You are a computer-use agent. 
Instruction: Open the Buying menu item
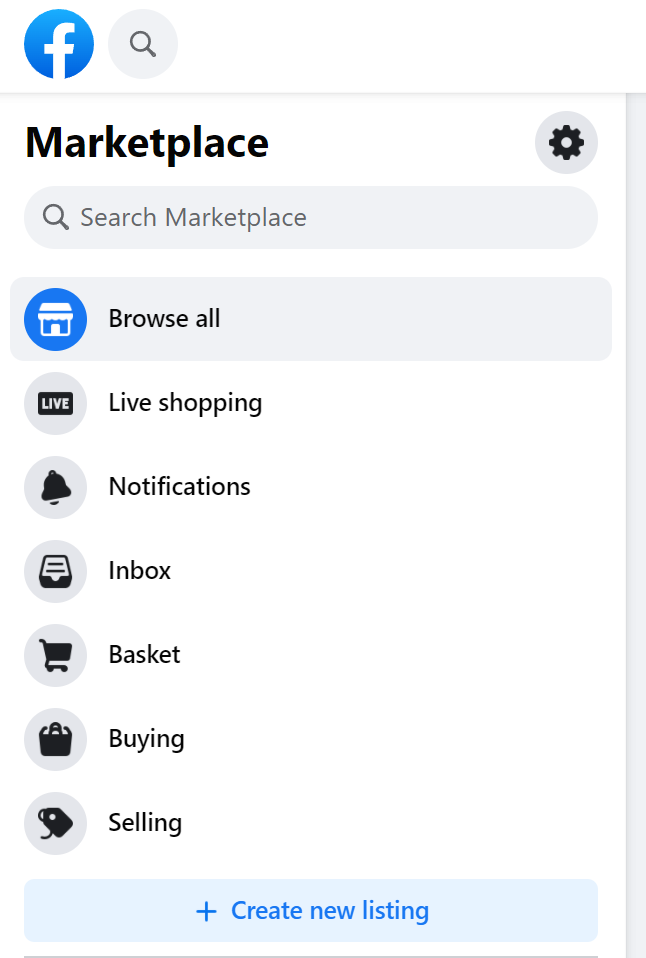(x=147, y=739)
